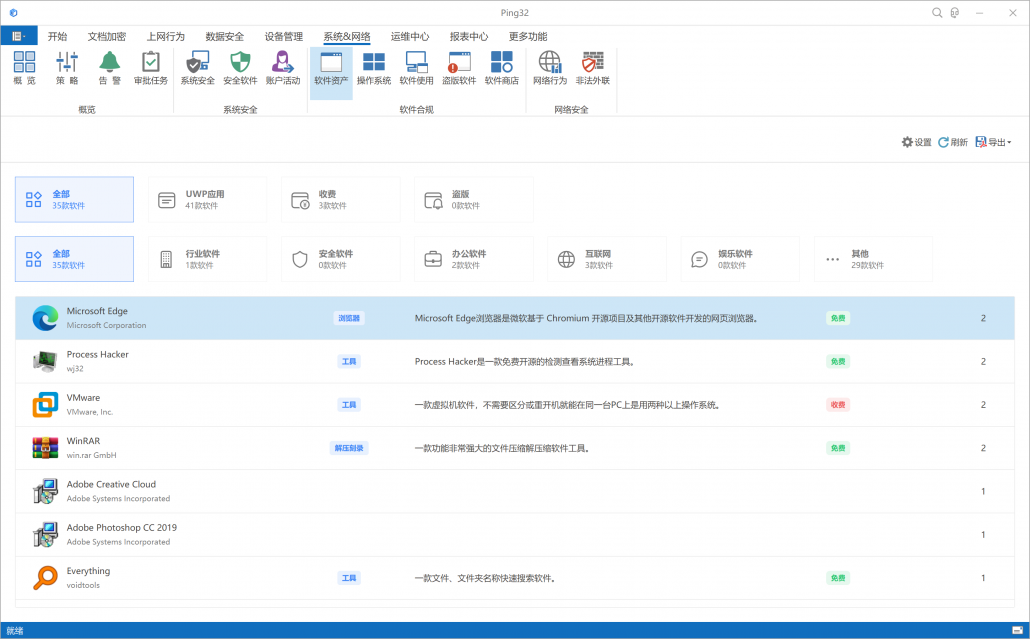Open the 账户活动 account activity icon

[282, 68]
